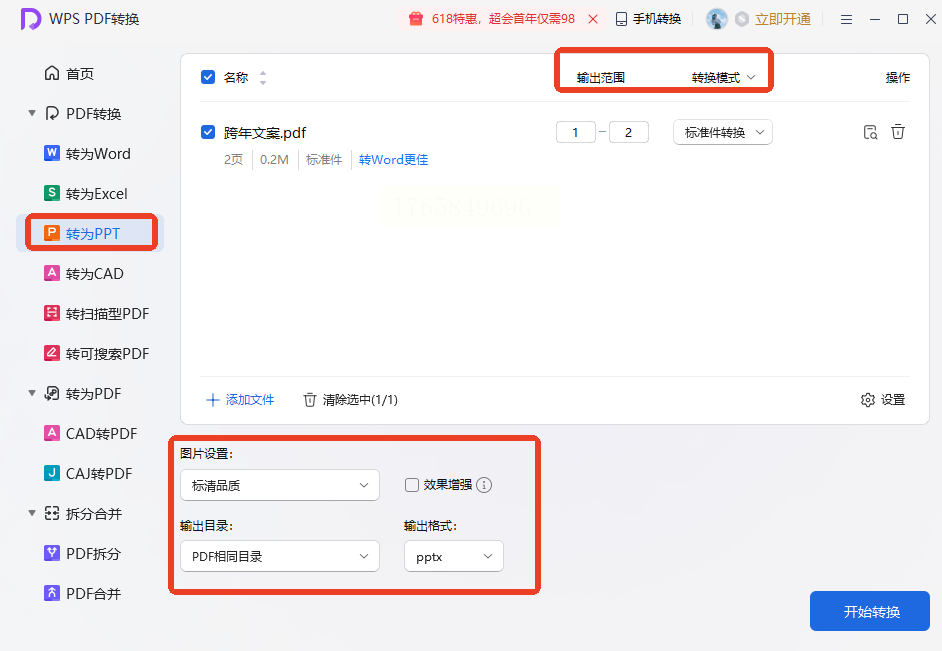Open the pptx output format dropdown
The width and height of the screenshot is (942, 651).
(x=454, y=556)
